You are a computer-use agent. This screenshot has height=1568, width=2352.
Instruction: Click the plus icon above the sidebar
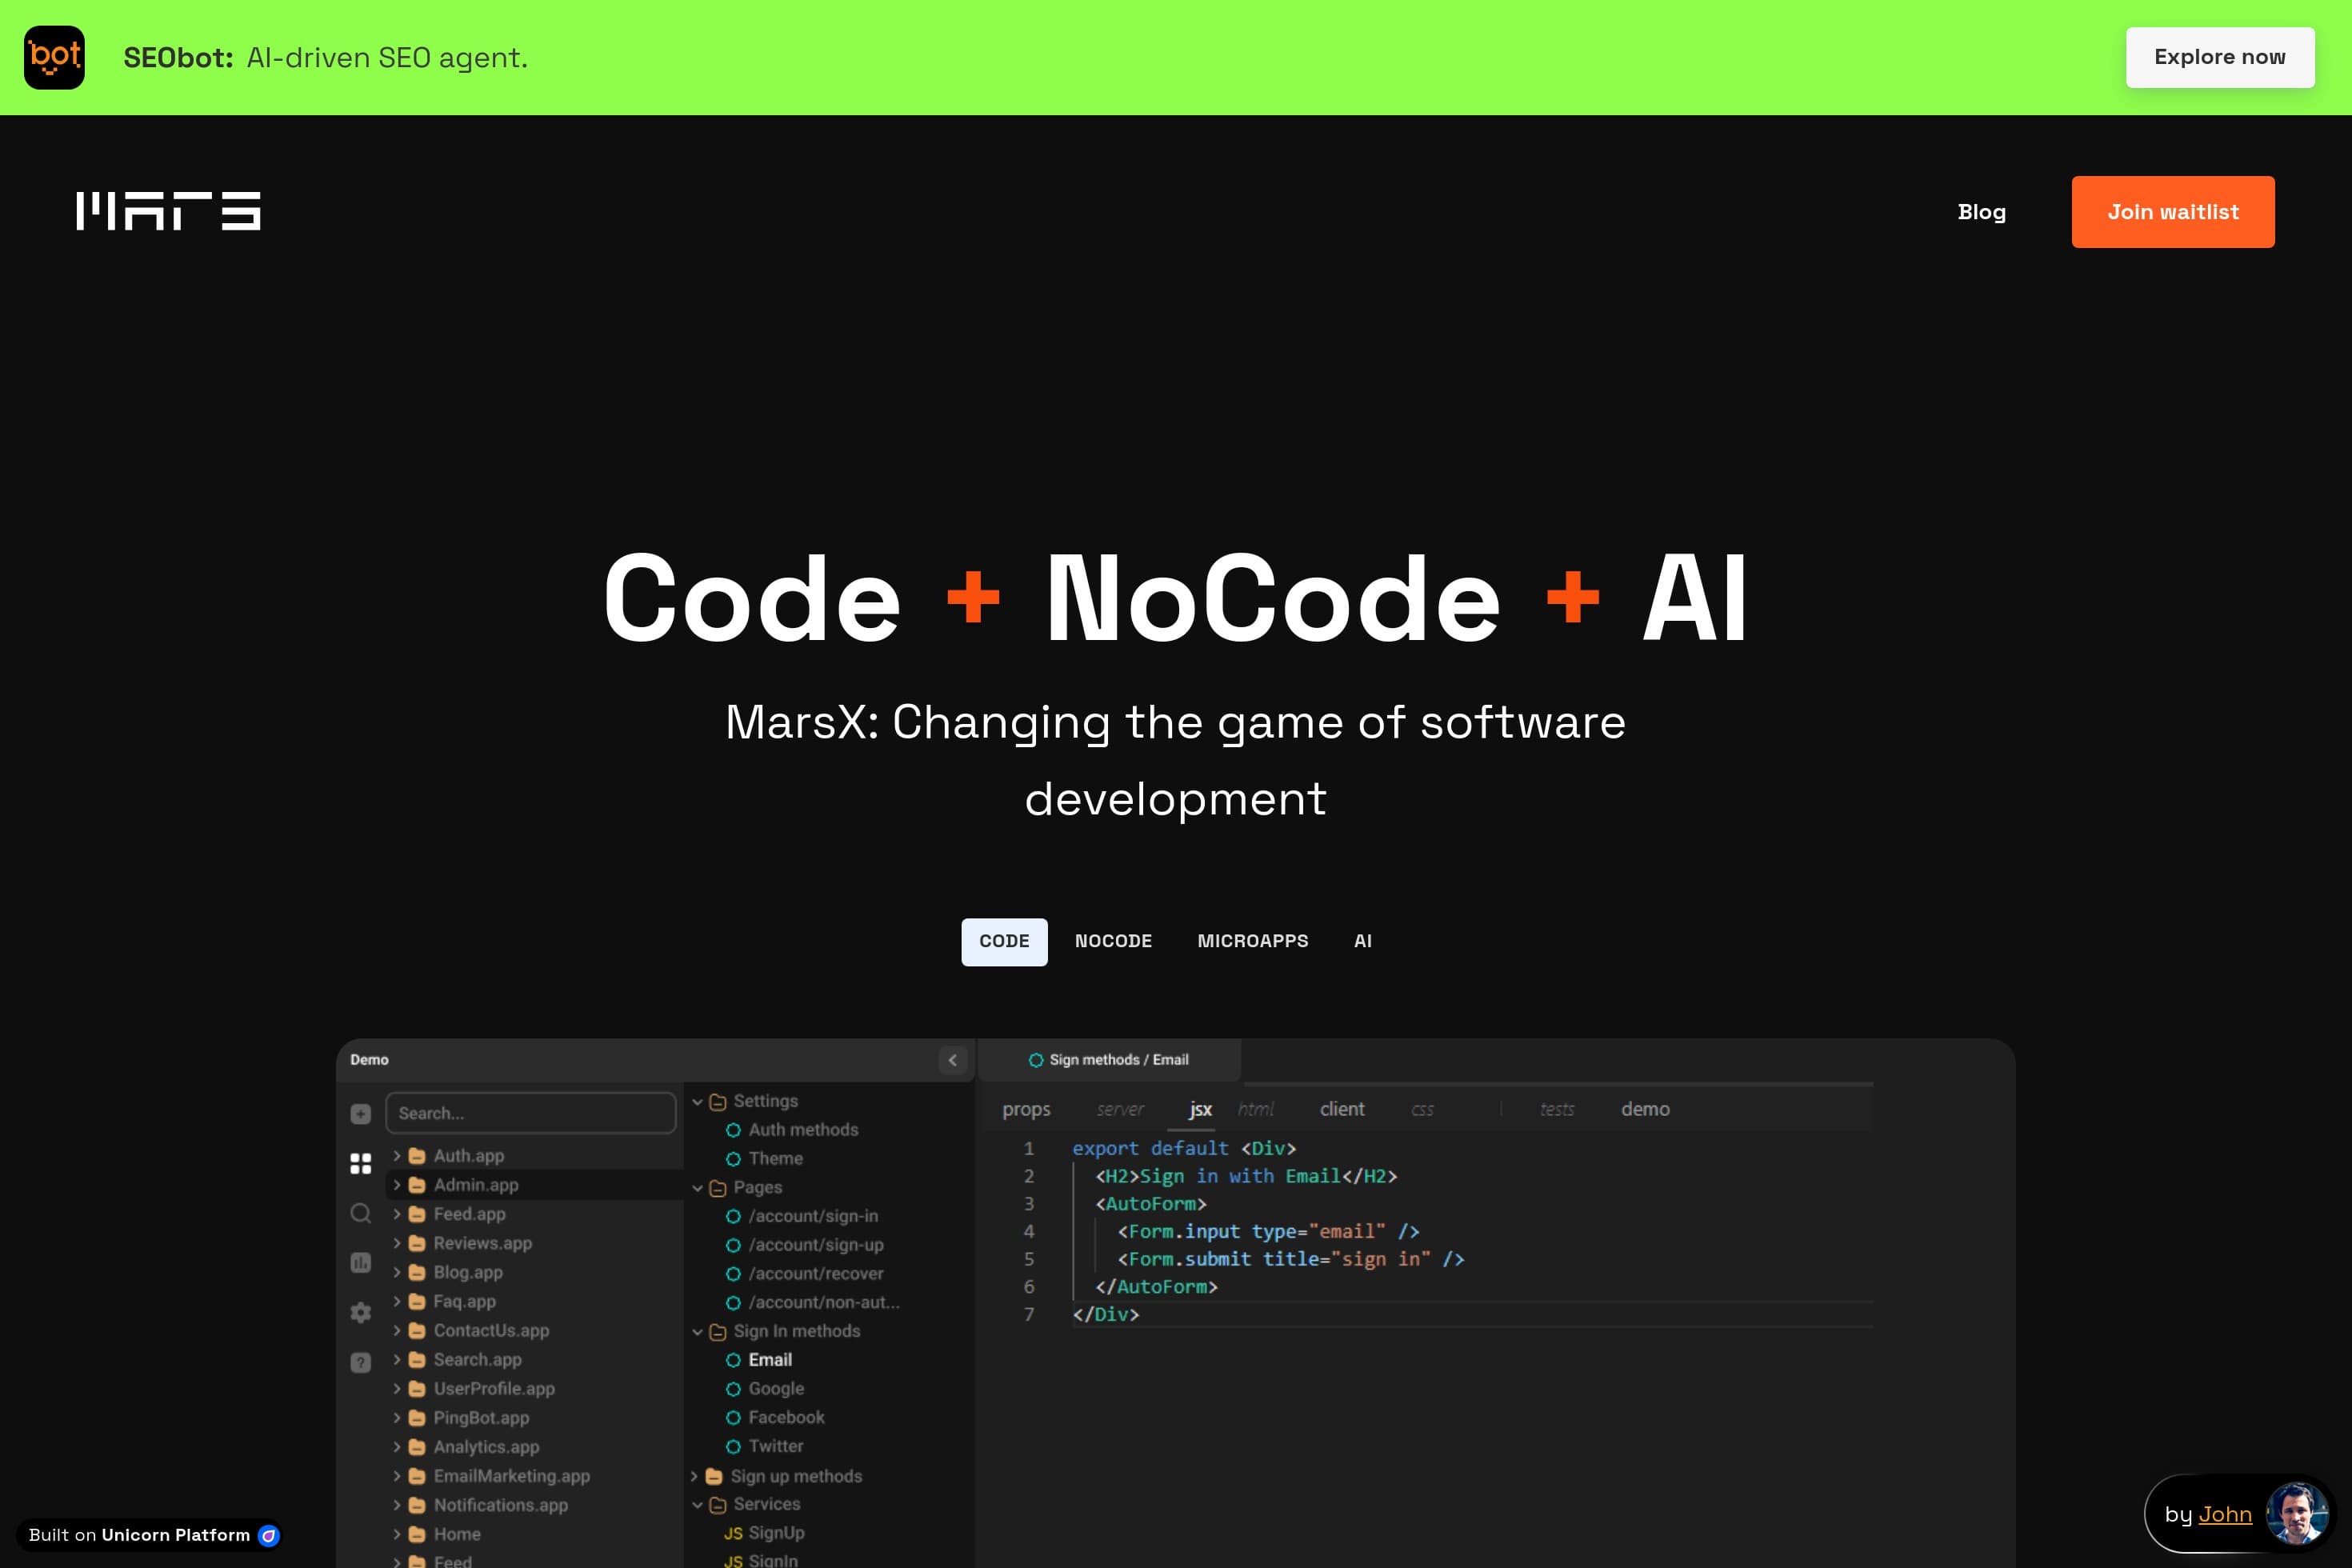(x=360, y=1112)
